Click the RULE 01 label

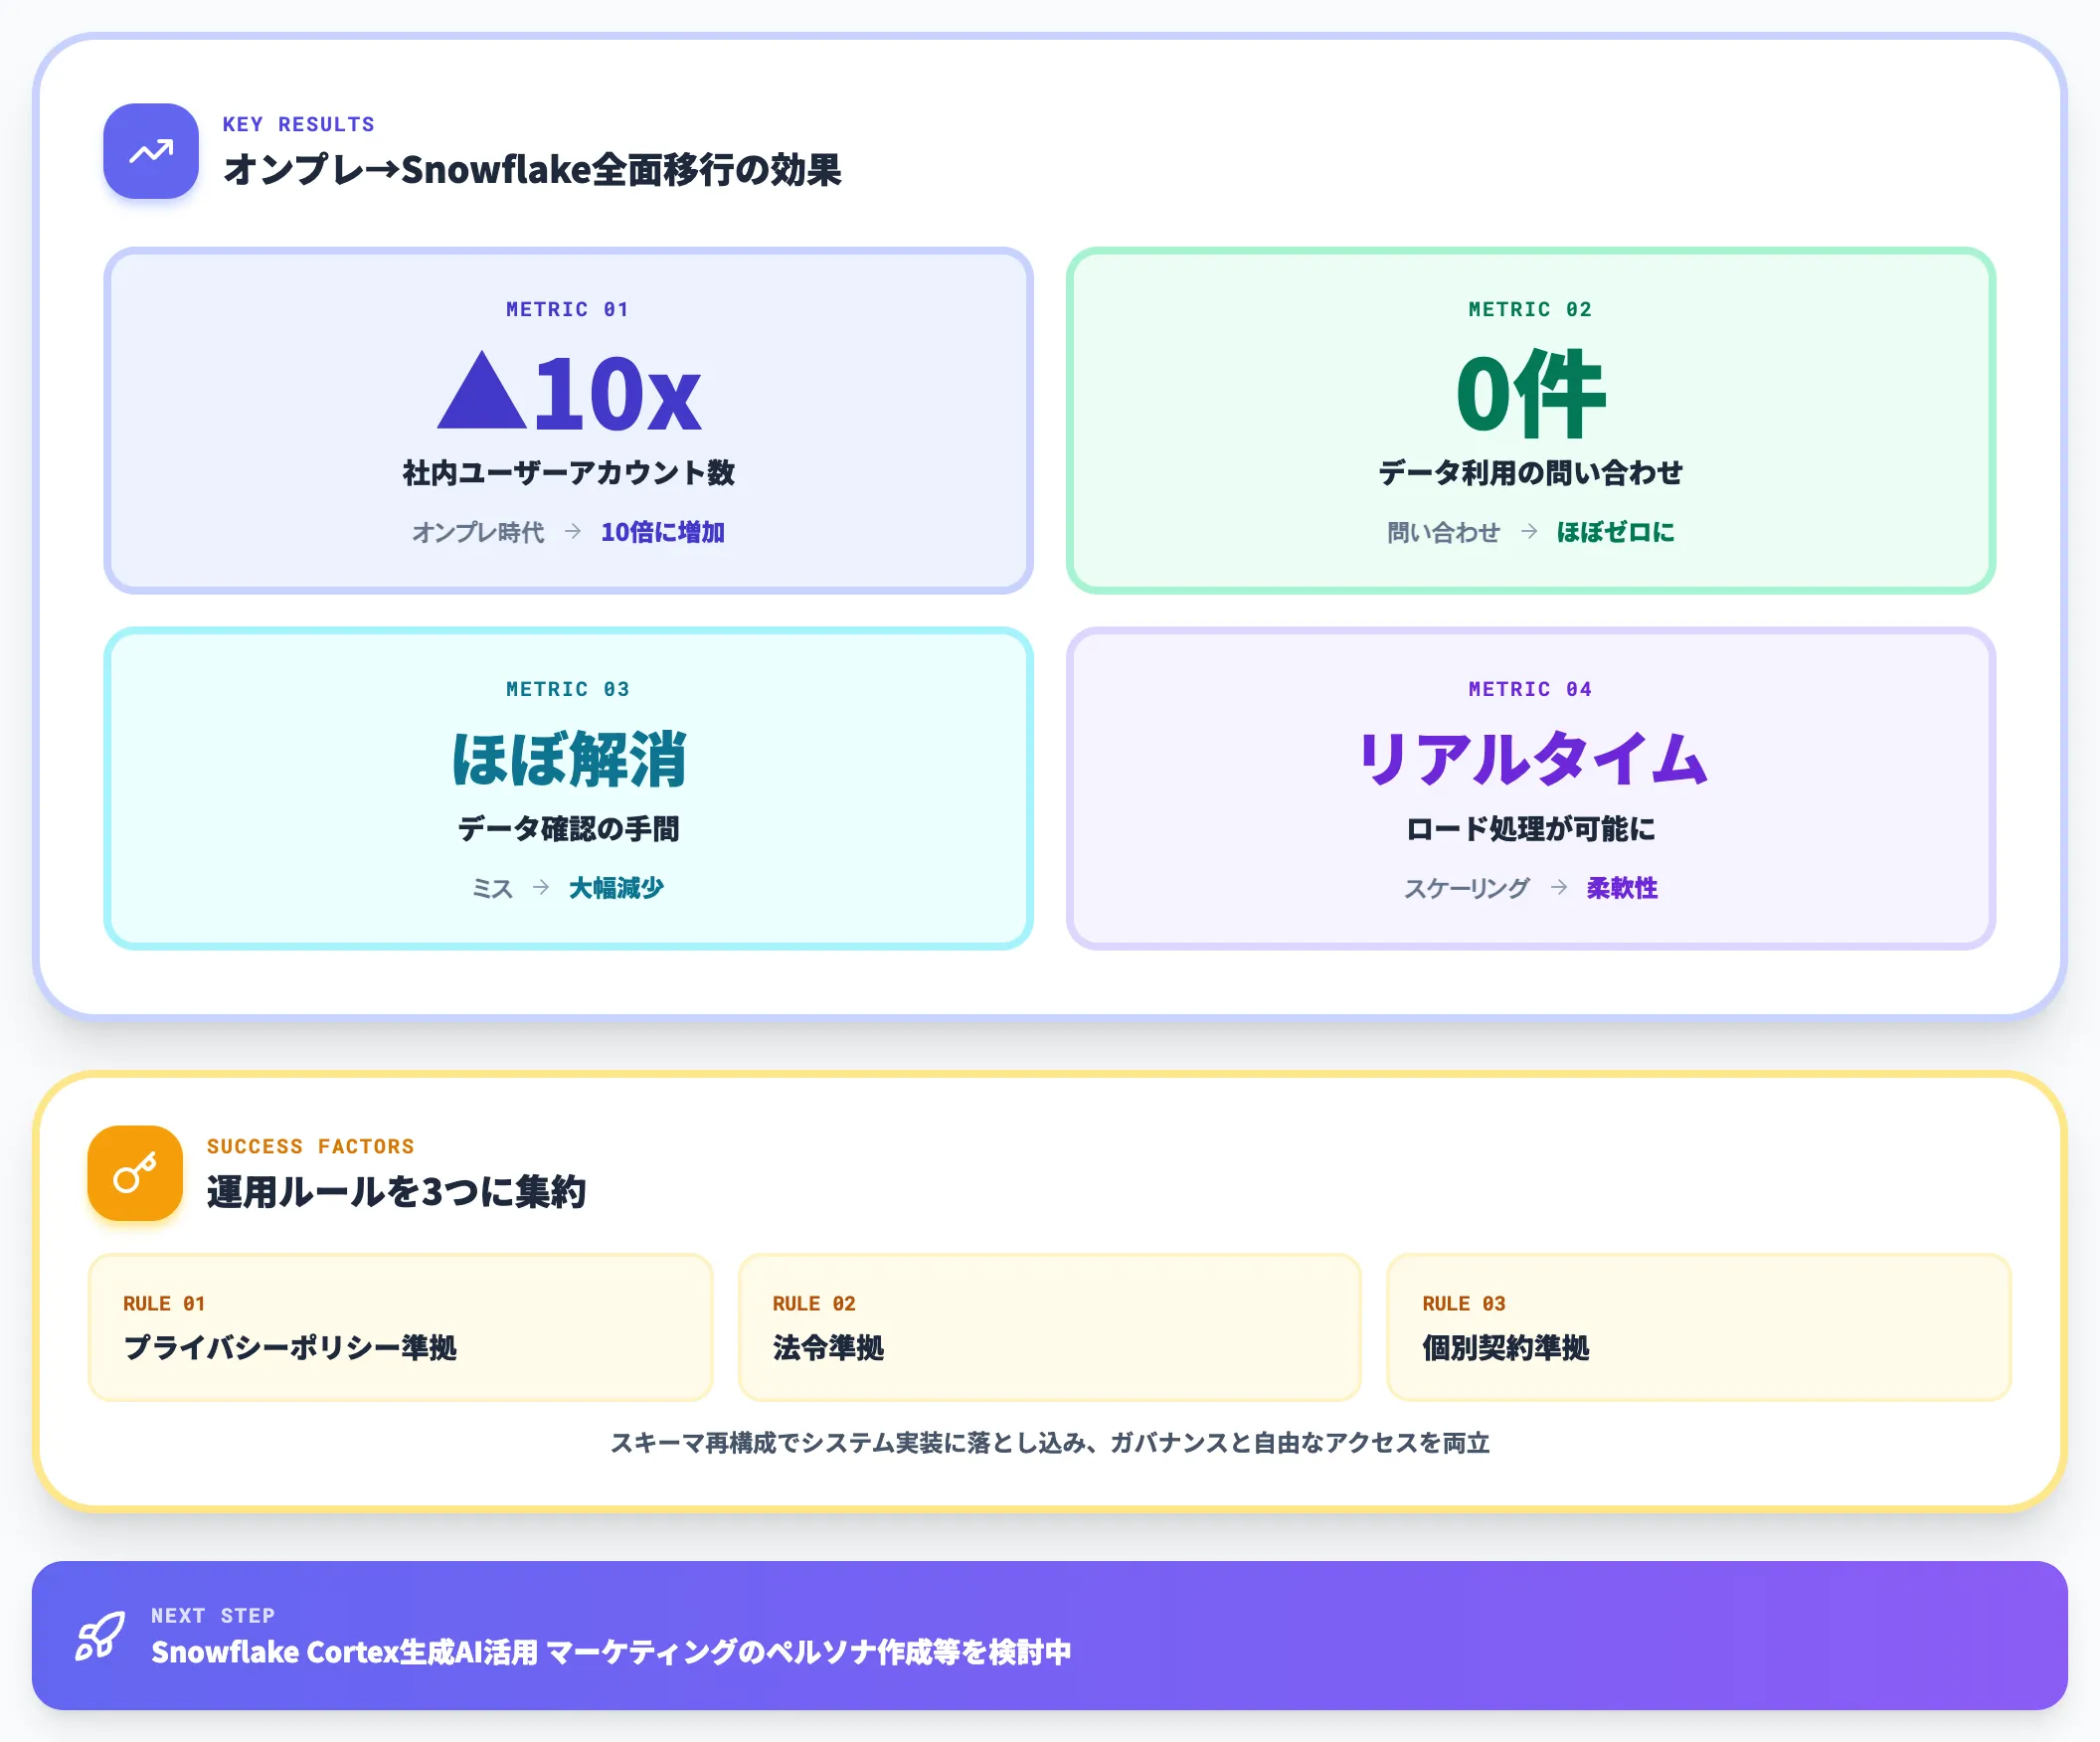click(164, 1303)
